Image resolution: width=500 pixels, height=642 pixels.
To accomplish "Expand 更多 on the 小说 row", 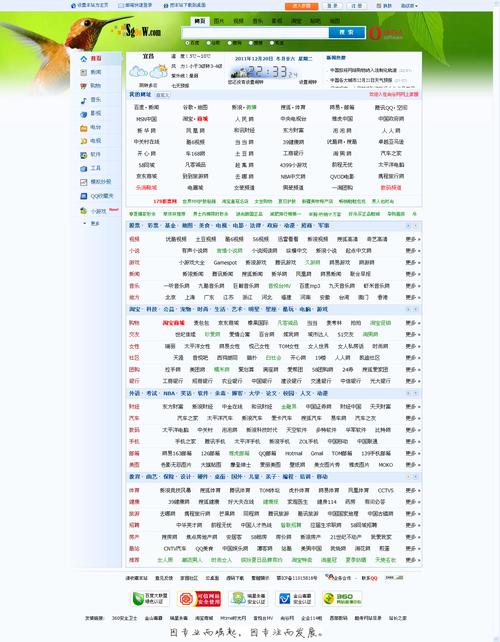I will pyautogui.click(x=412, y=251).
